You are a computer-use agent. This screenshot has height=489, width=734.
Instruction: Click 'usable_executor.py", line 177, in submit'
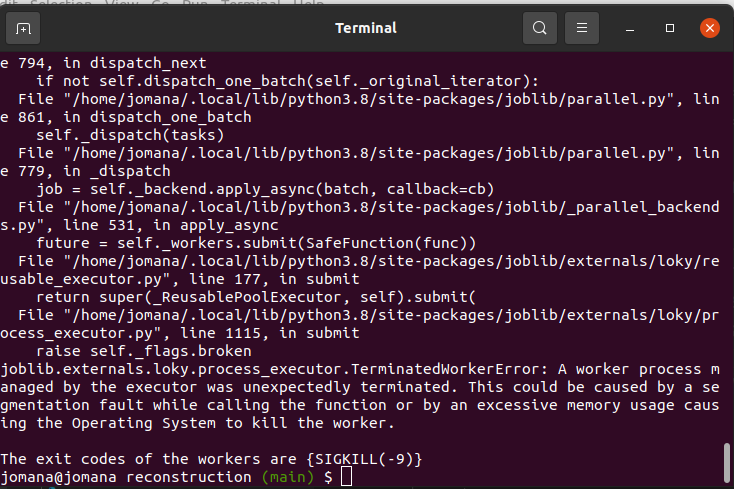[x=180, y=279]
